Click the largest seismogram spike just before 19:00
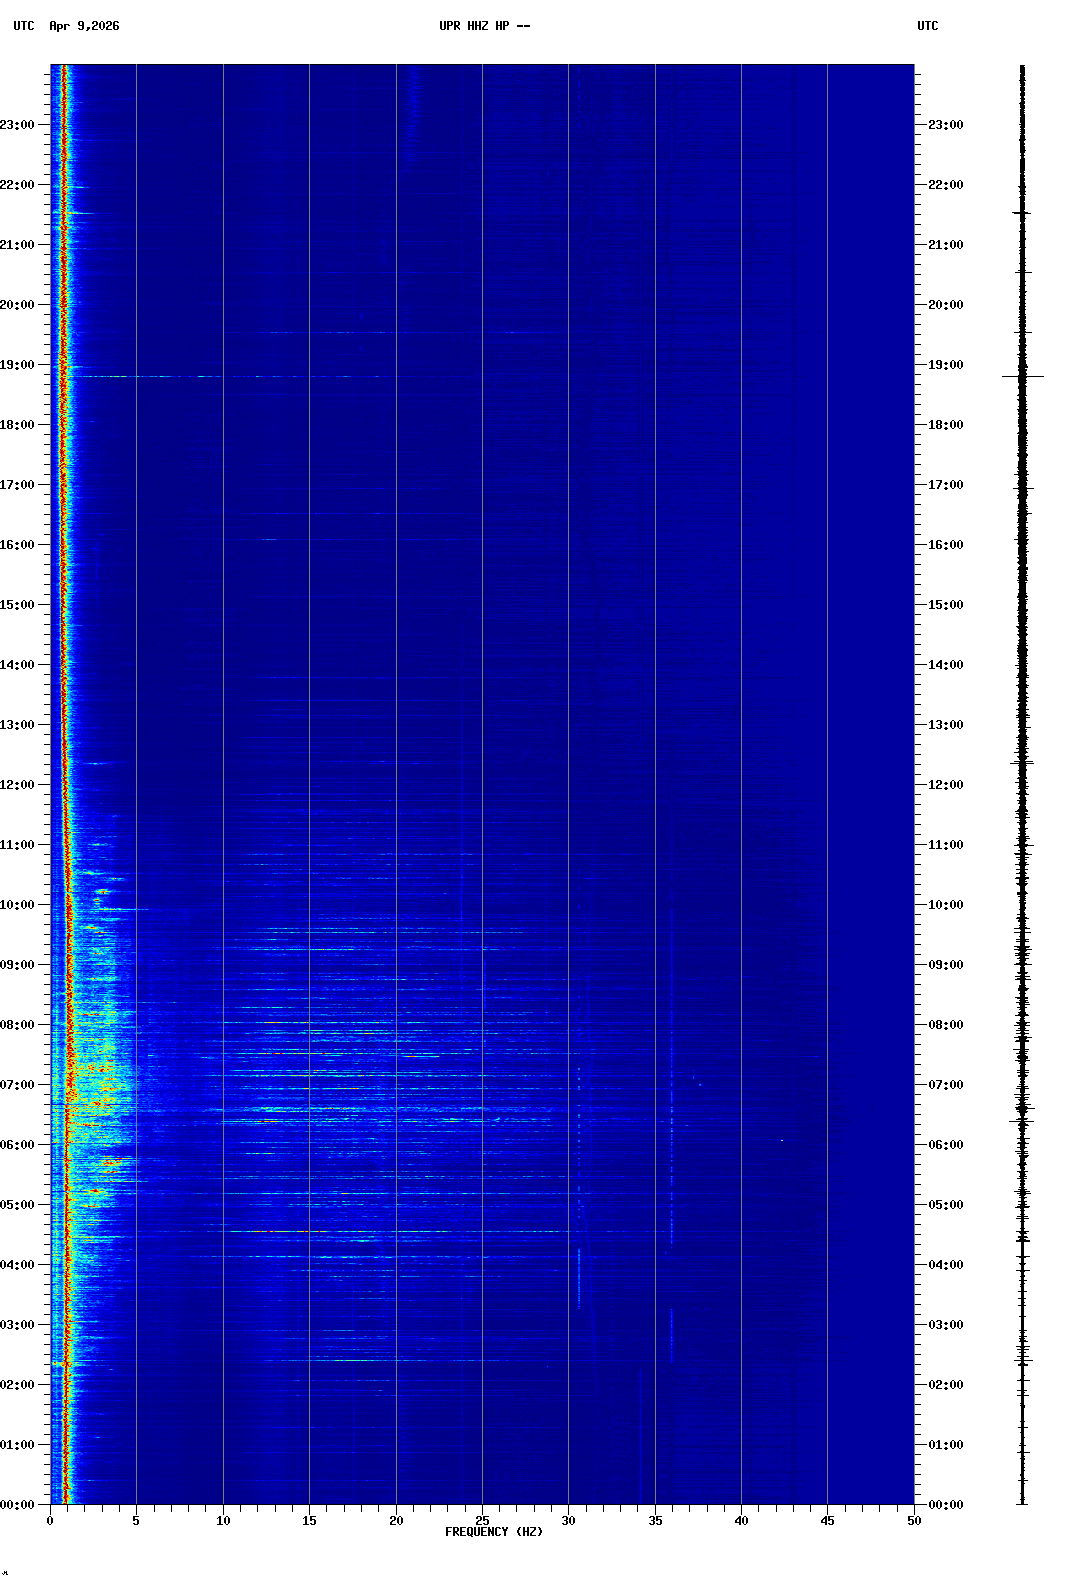 [1022, 376]
